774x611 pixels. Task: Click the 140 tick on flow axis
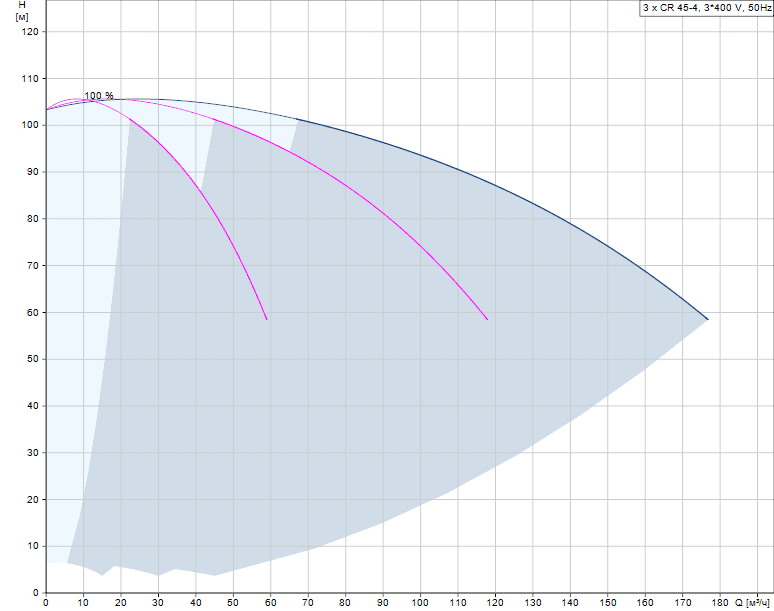(570, 603)
